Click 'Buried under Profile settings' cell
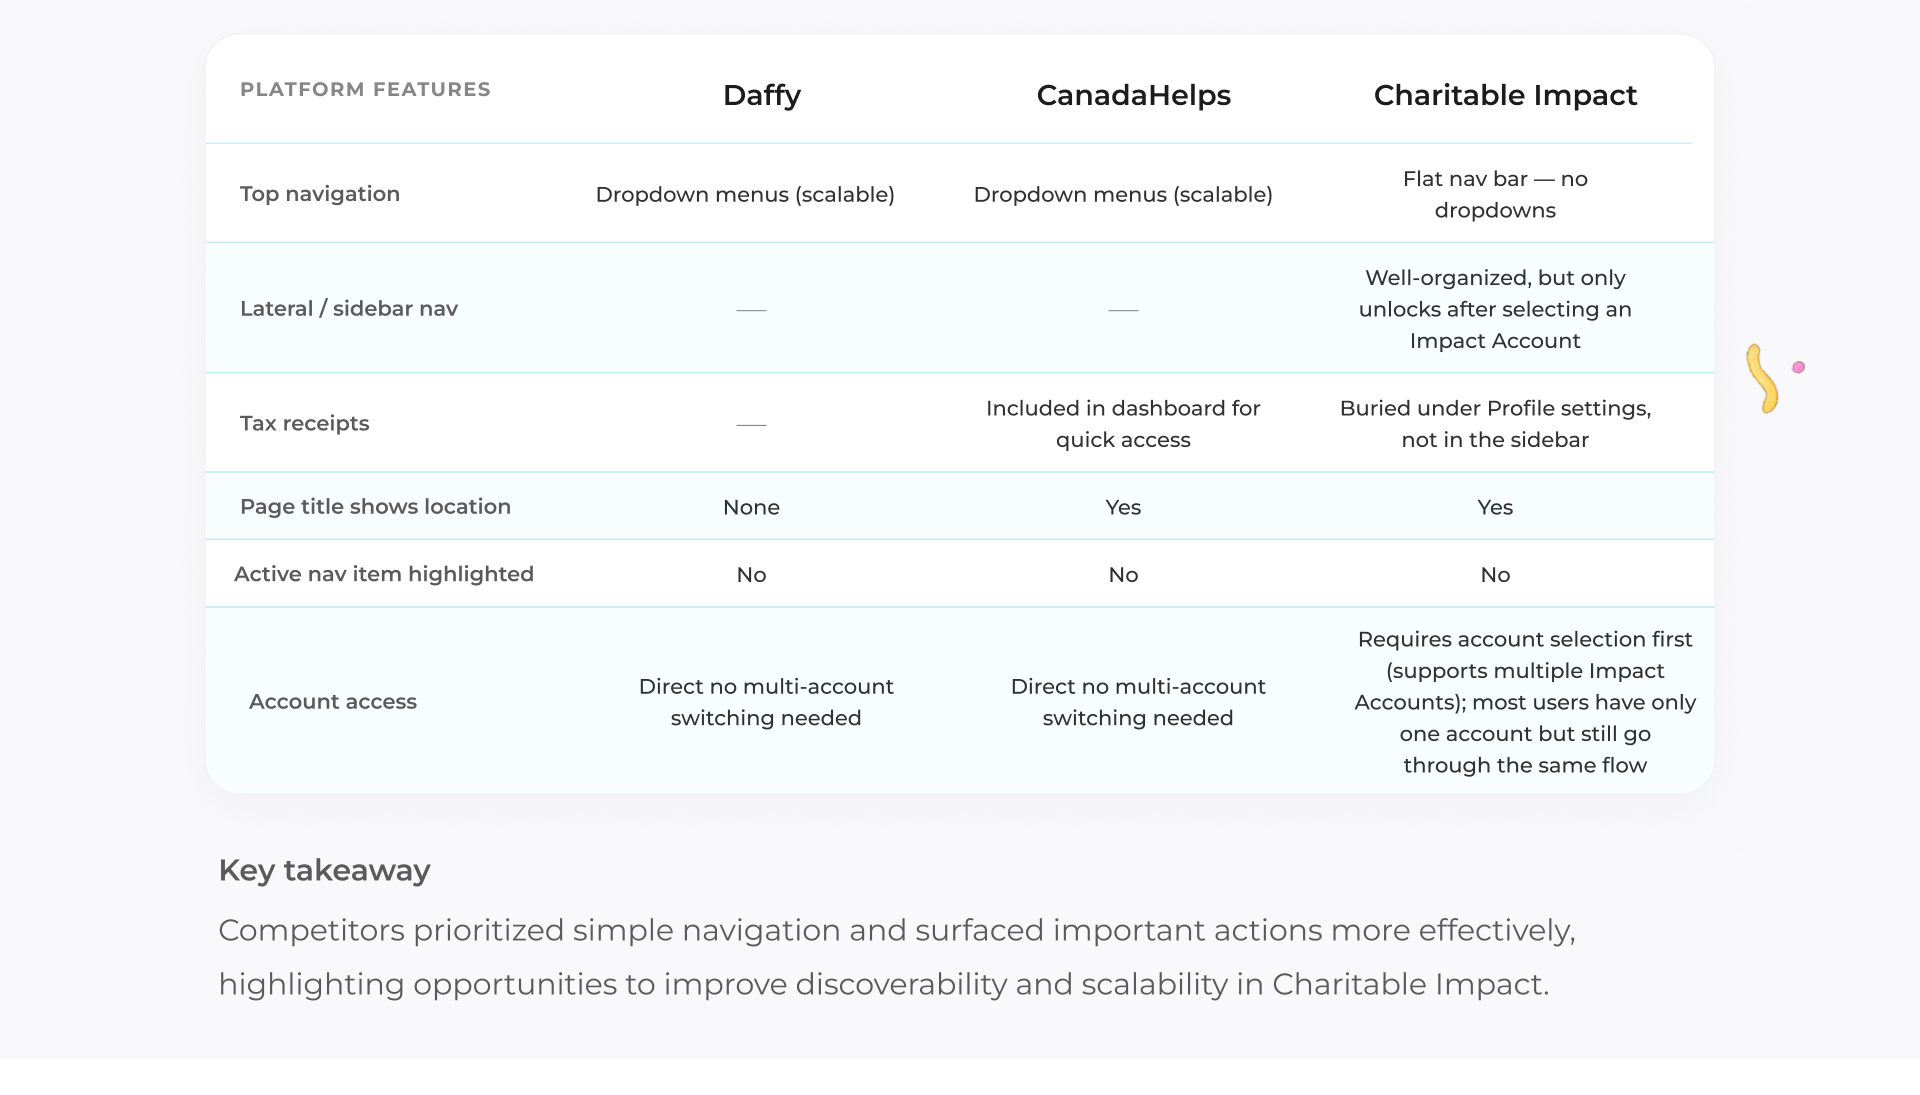 click(x=1495, y=424)
